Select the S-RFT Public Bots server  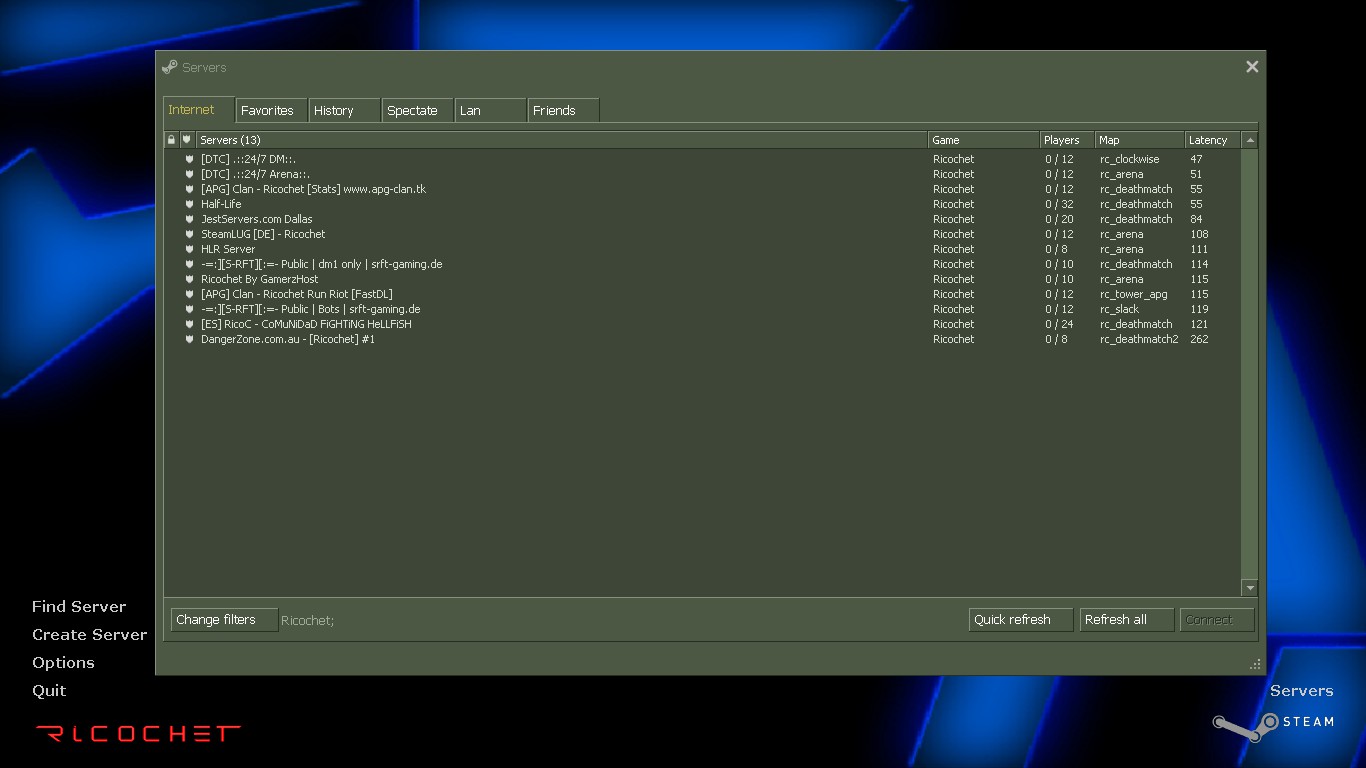tap(703, 309)
